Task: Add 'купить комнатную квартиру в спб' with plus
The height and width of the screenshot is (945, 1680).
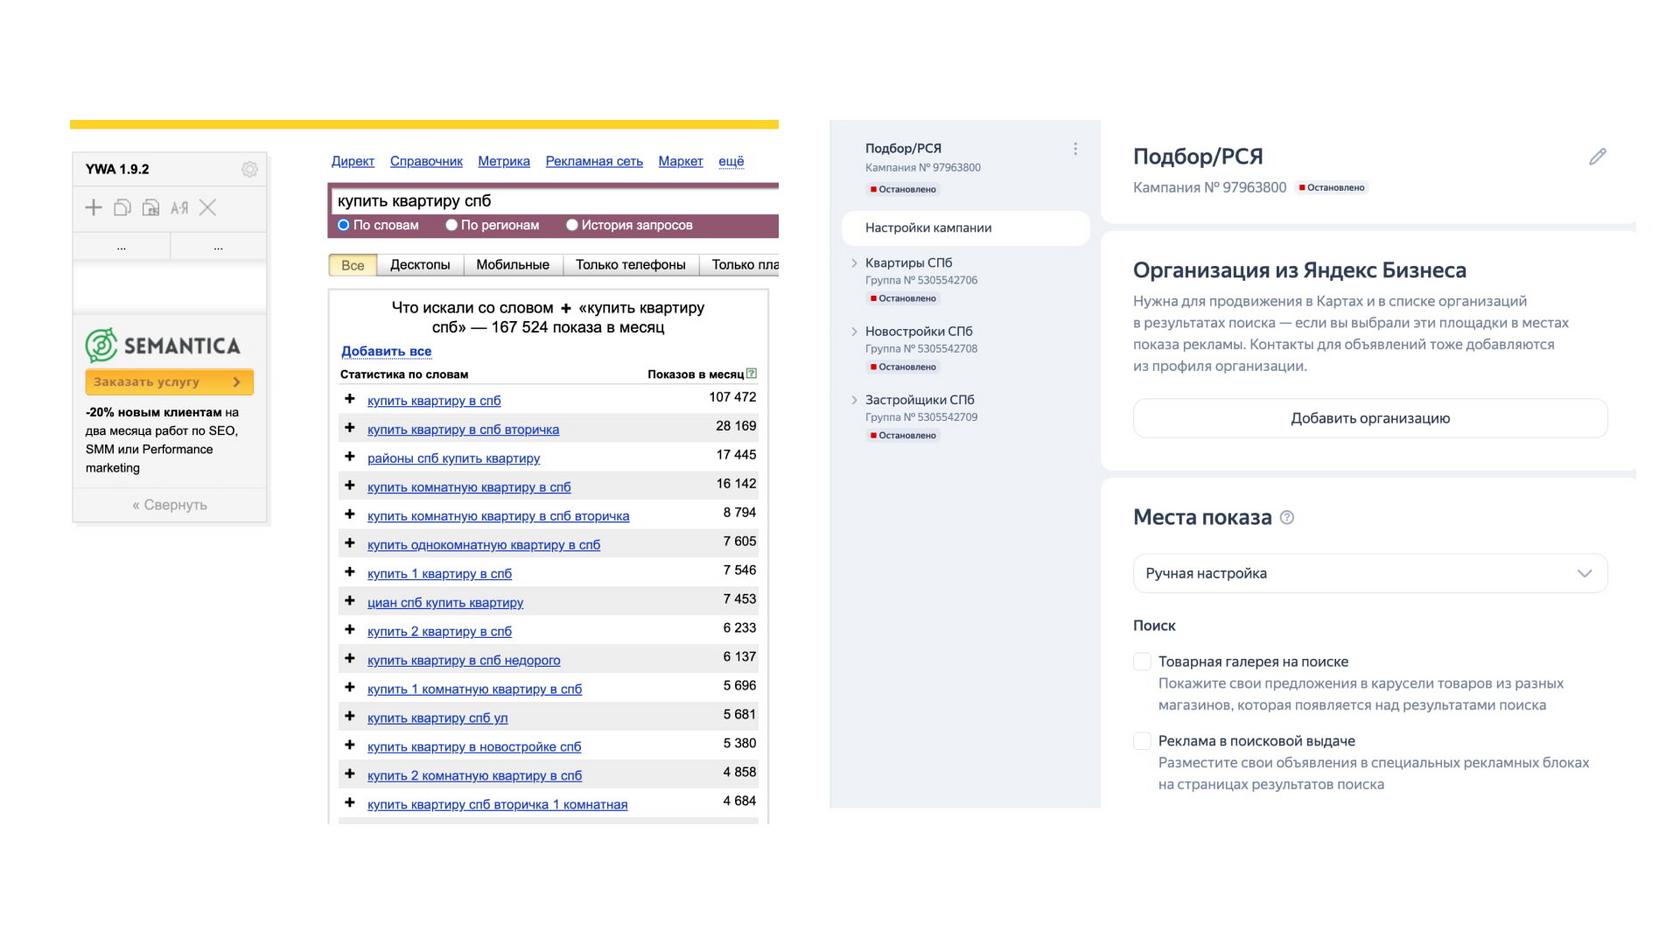Action: tap(350, 486)
